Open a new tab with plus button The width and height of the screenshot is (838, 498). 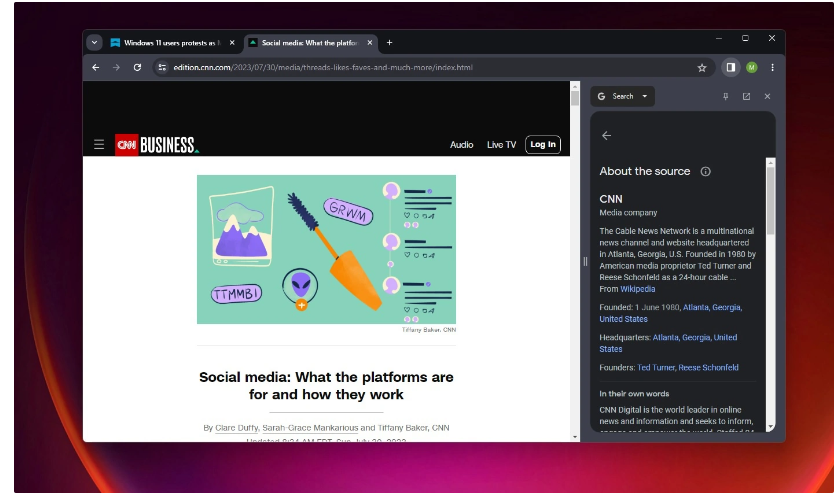(x=390, y=43)
